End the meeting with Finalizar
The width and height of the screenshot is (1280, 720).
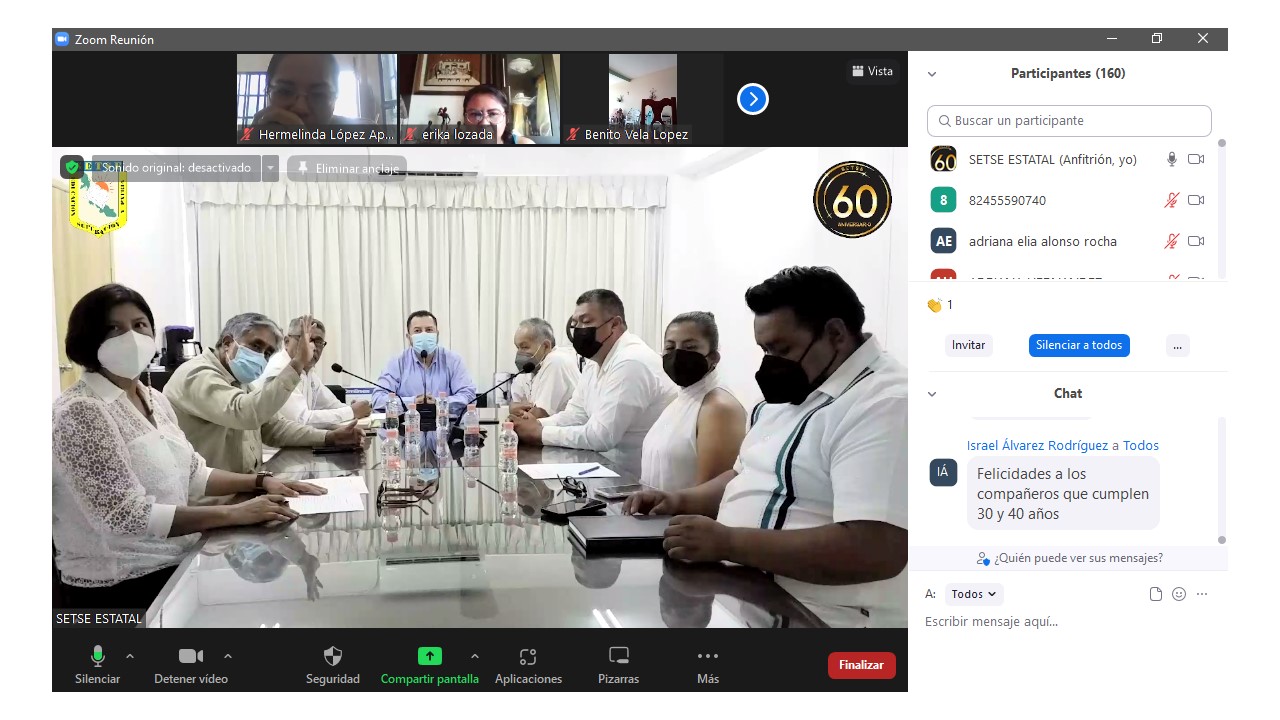click(x=861, y=665)
